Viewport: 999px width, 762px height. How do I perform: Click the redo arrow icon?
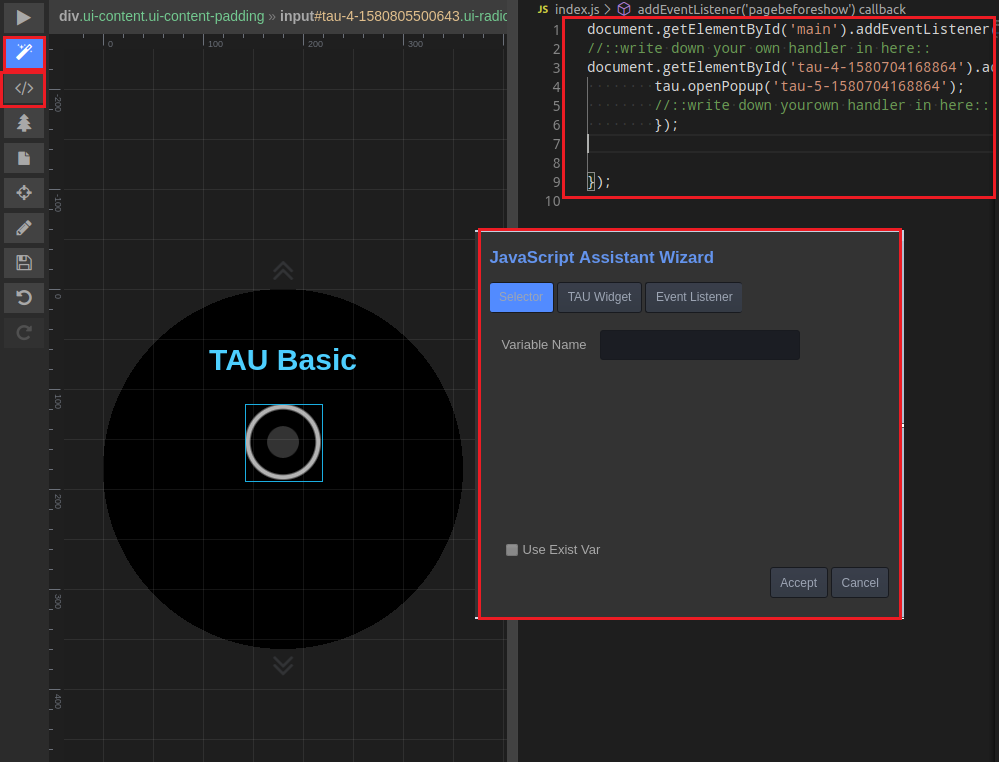pyautogui.click(x=24, y=333)
